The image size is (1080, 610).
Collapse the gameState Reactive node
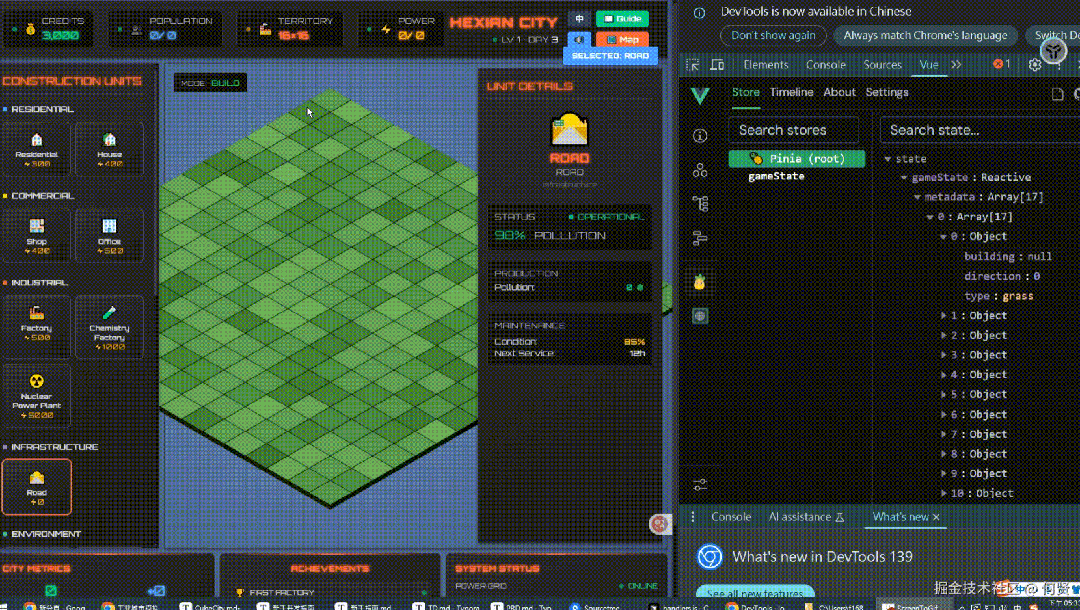tap(904, 178)
